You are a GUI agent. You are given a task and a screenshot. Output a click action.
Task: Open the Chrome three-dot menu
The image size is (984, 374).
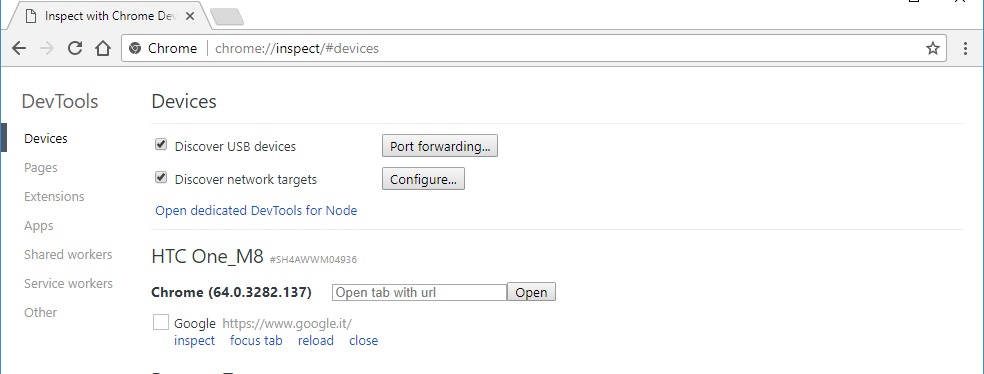[x=966, y=48]
